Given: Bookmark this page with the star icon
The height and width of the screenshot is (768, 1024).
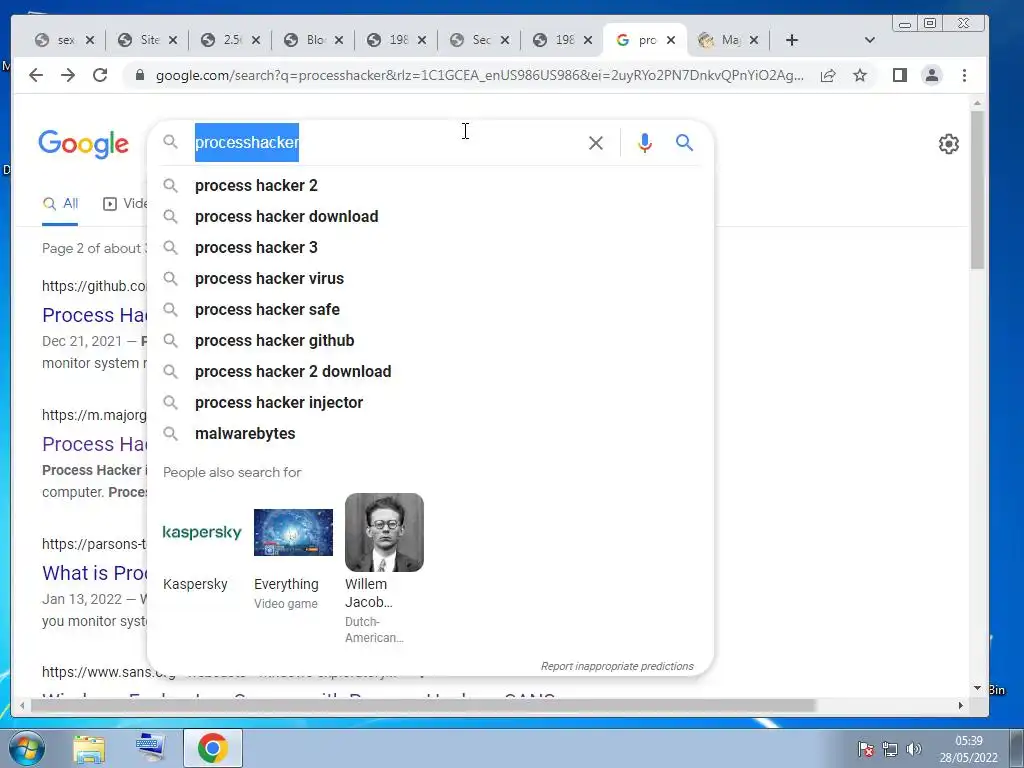Looking at the screenshot, I should 860,75.
